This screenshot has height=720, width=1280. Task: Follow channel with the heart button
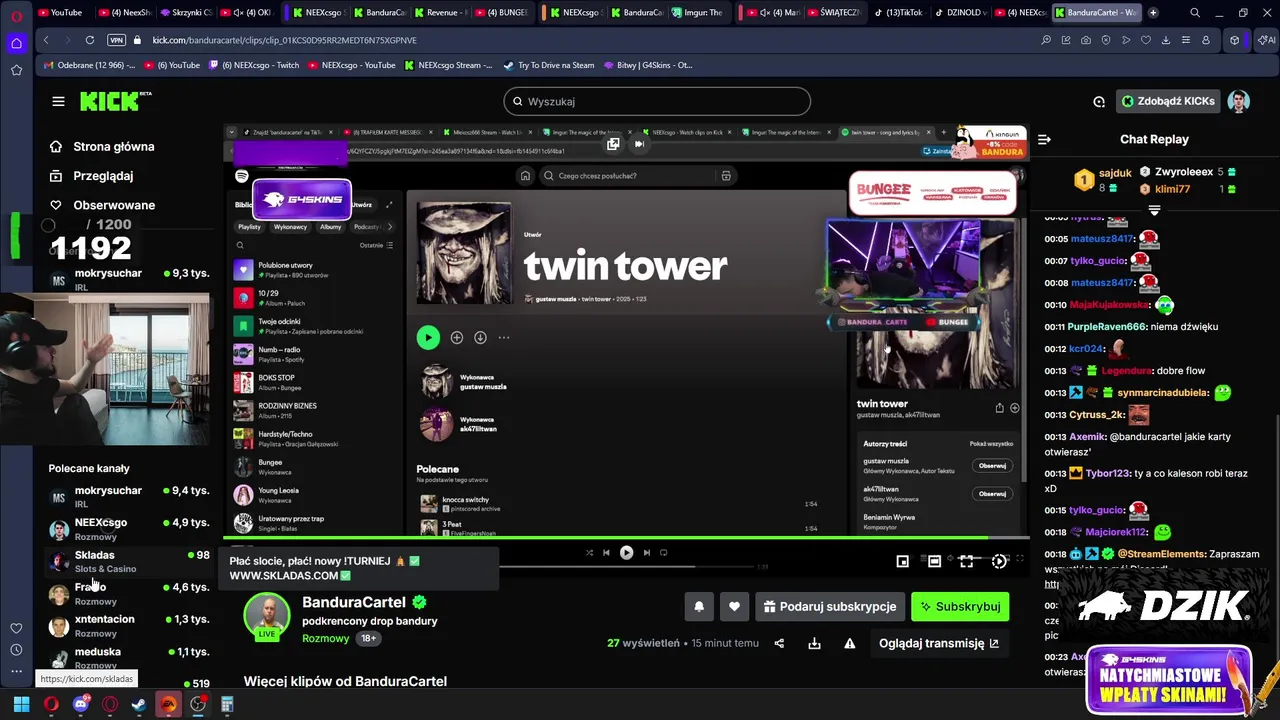coord(734,606)
